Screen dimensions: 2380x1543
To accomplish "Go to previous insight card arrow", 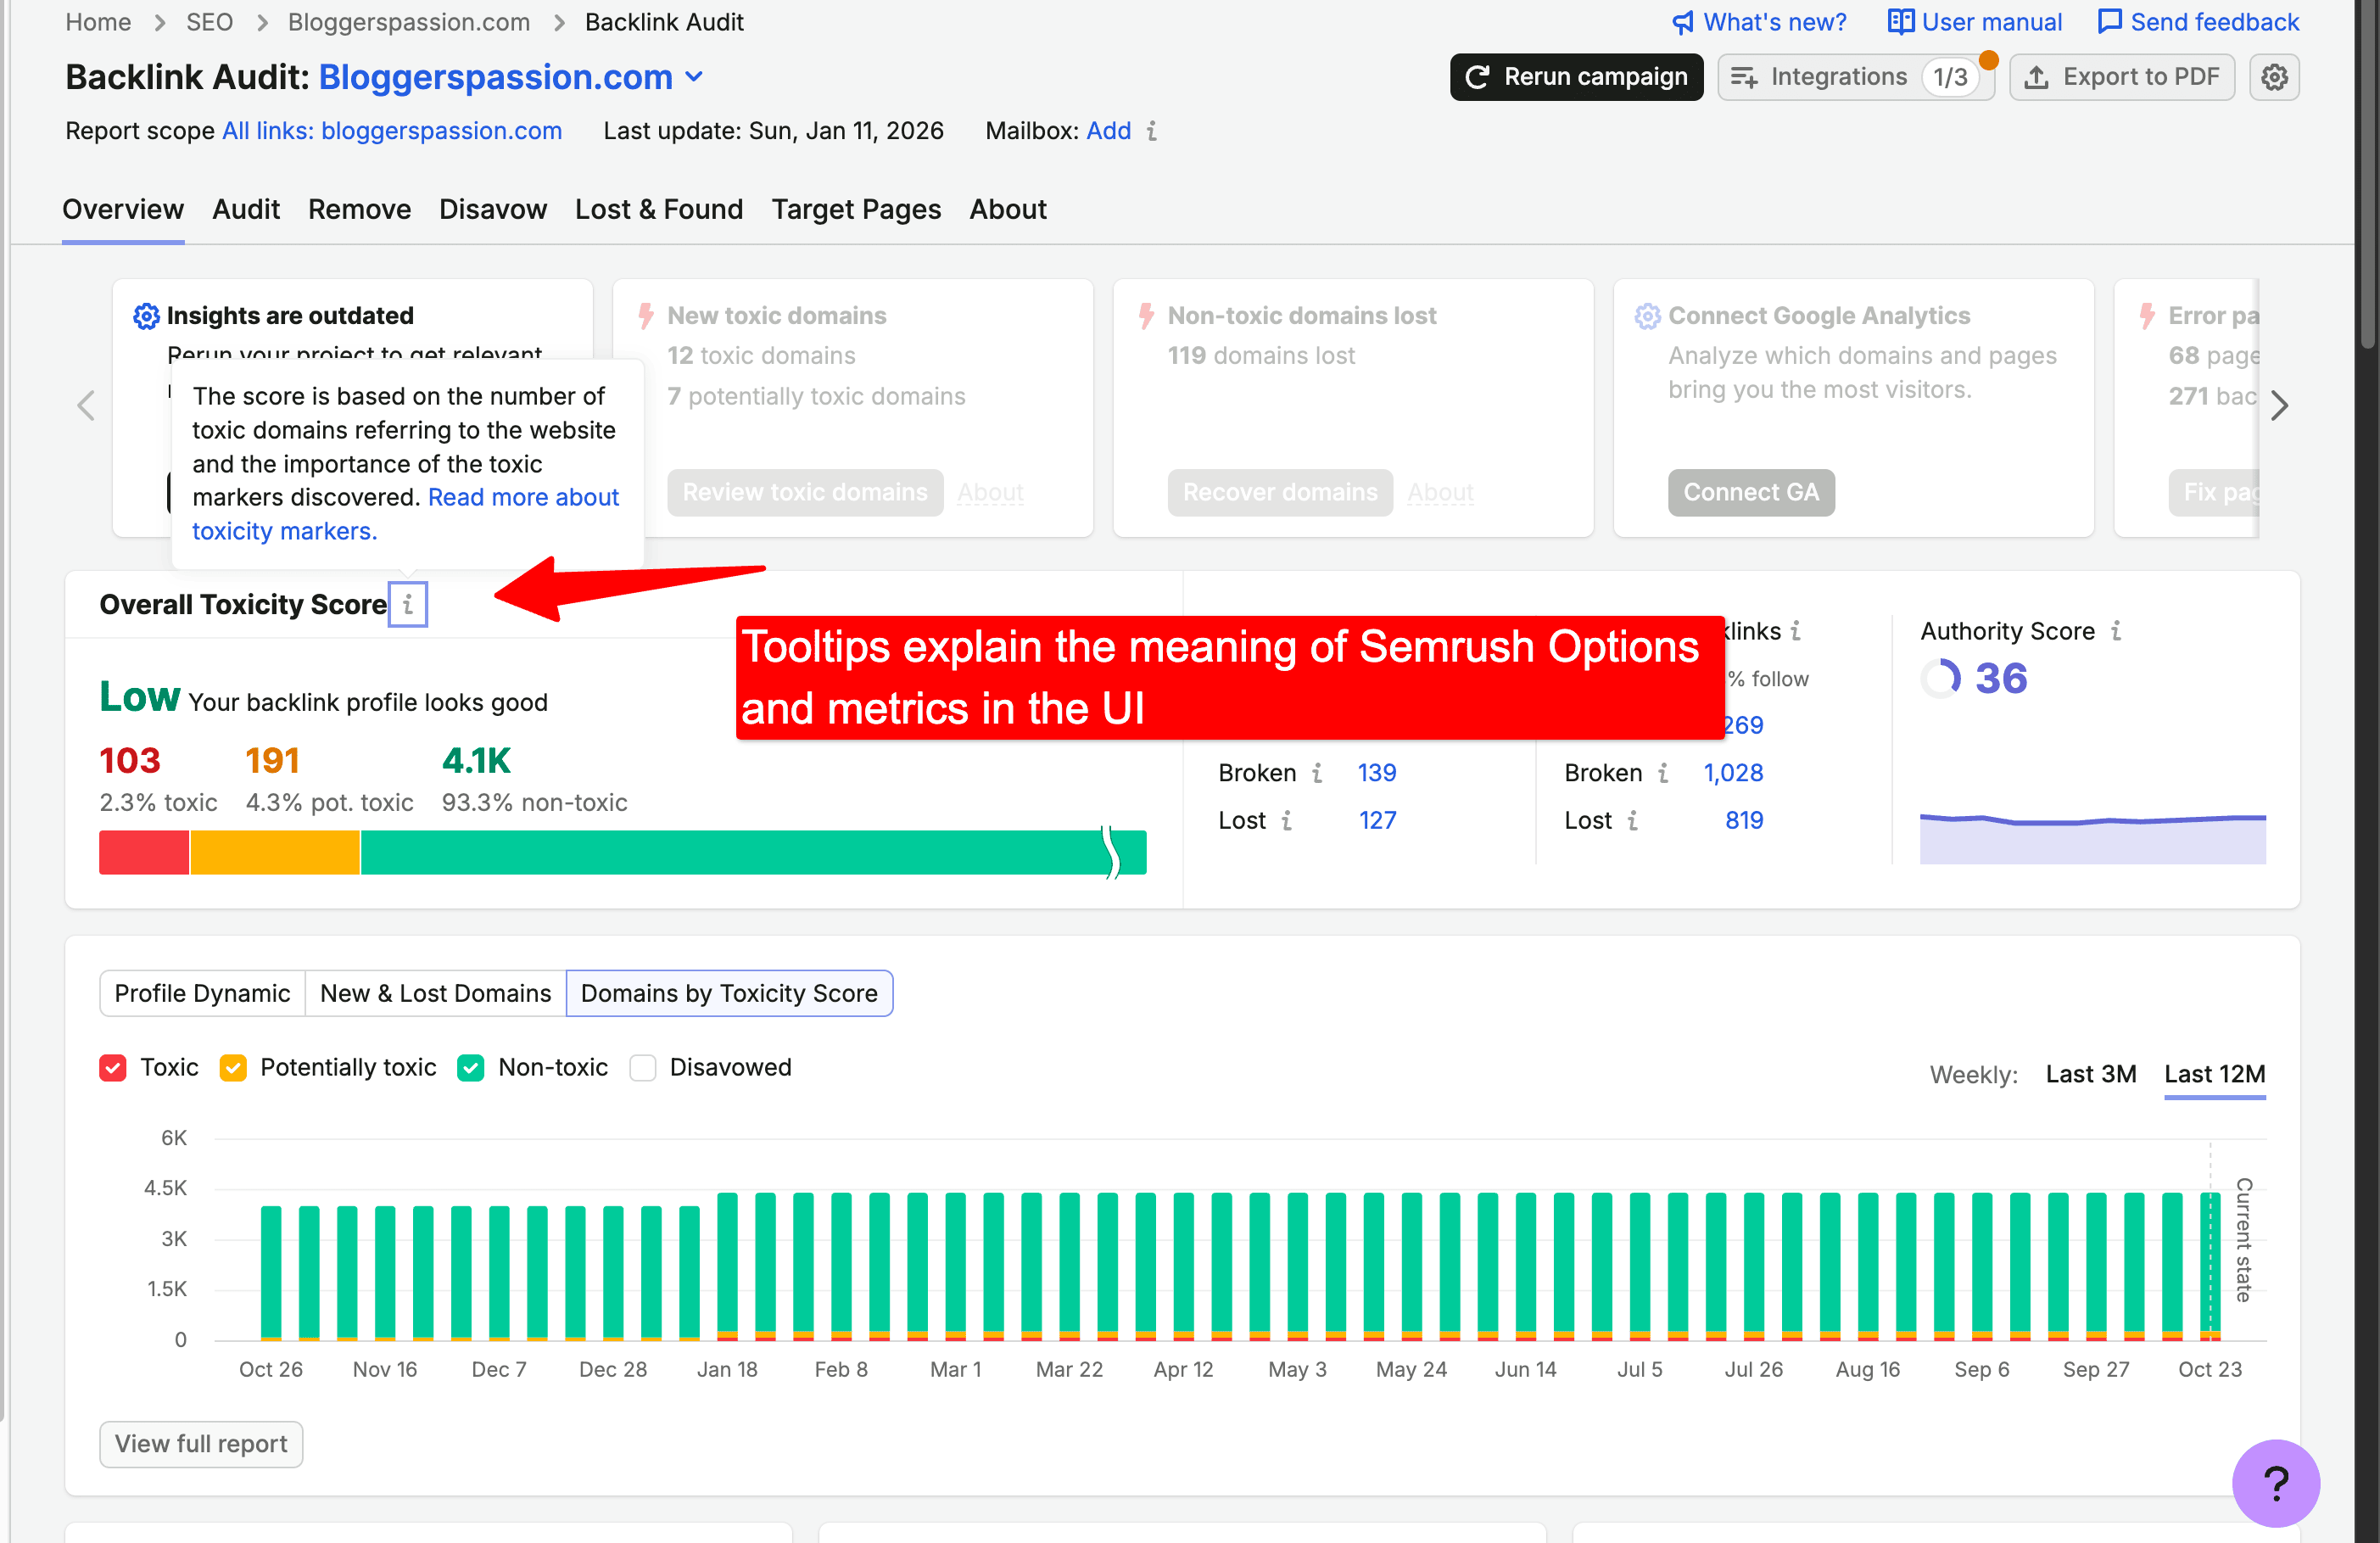I will tap(86, 406).
